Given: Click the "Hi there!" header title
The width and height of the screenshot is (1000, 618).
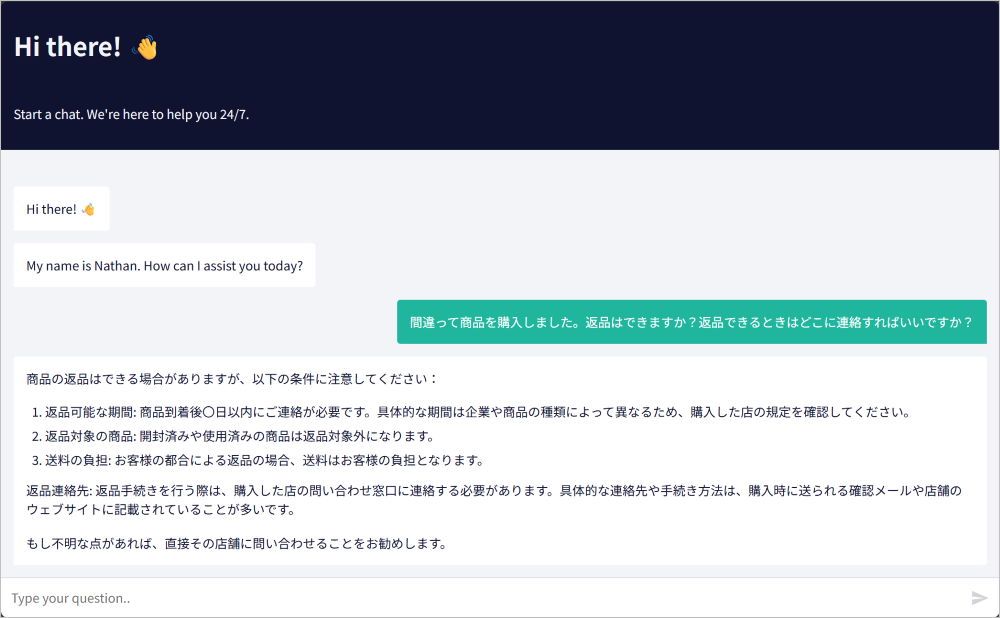Looking at the screenshot, I should coord(67,47).
